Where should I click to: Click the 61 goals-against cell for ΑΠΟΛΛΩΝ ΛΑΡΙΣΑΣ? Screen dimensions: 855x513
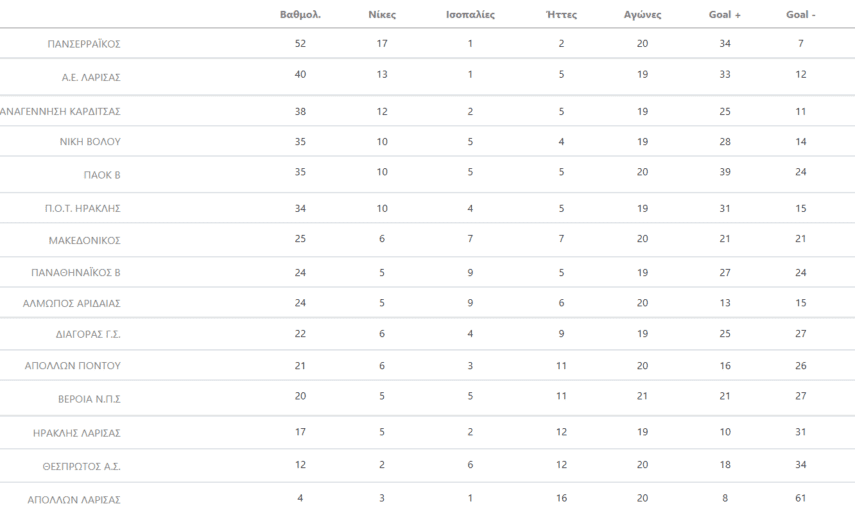point(800,498)
